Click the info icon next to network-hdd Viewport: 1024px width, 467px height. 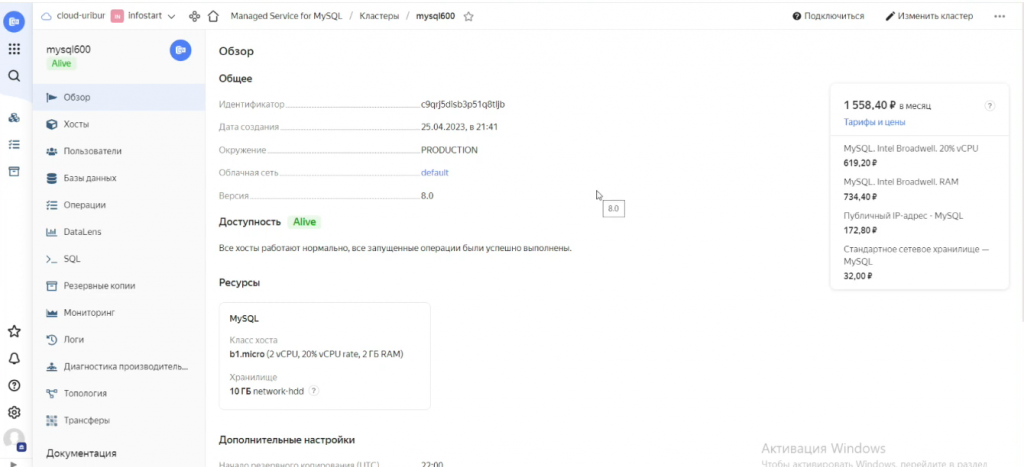pos(313,391)
